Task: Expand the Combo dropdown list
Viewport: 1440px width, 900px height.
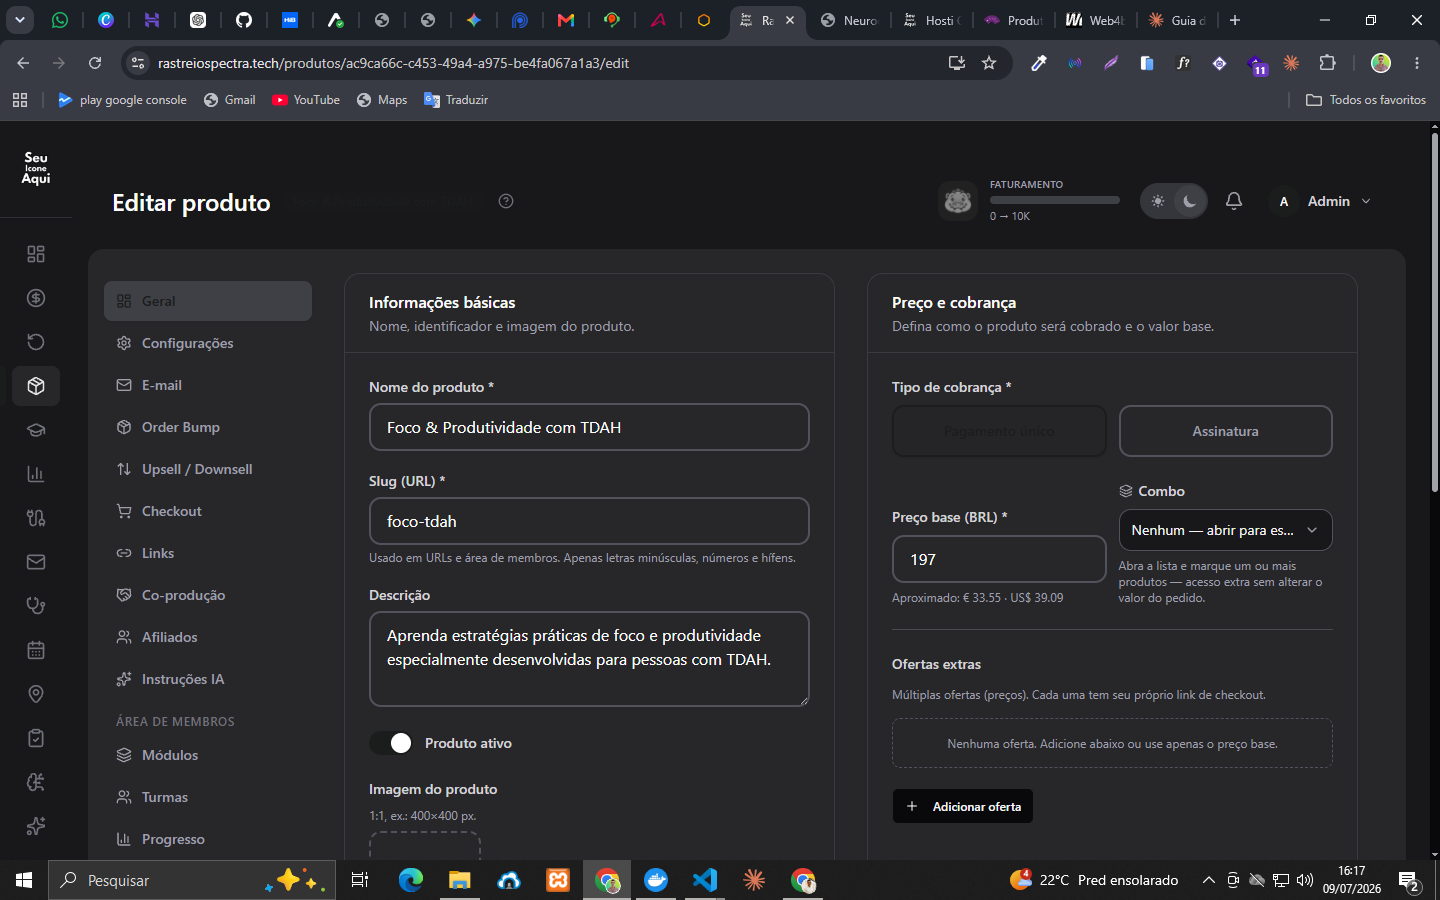Action: (x=1225, y=530)
